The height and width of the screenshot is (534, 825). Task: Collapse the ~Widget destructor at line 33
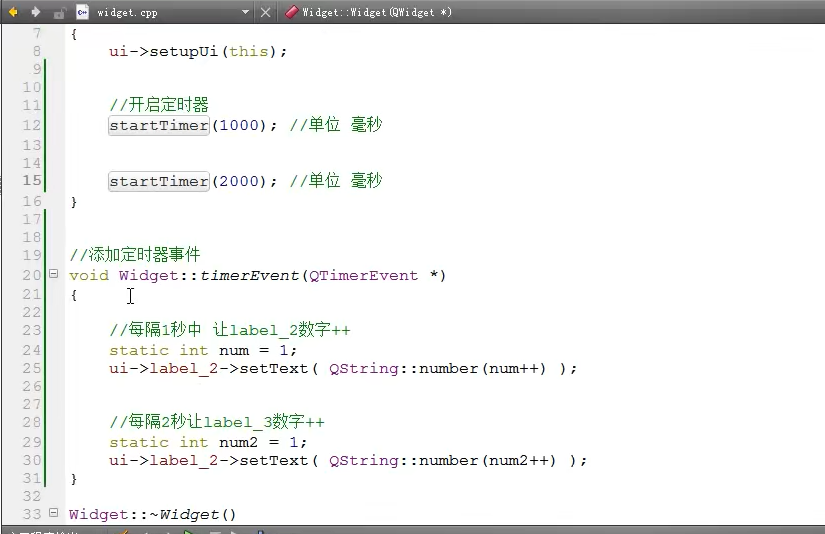click(54, 512)
